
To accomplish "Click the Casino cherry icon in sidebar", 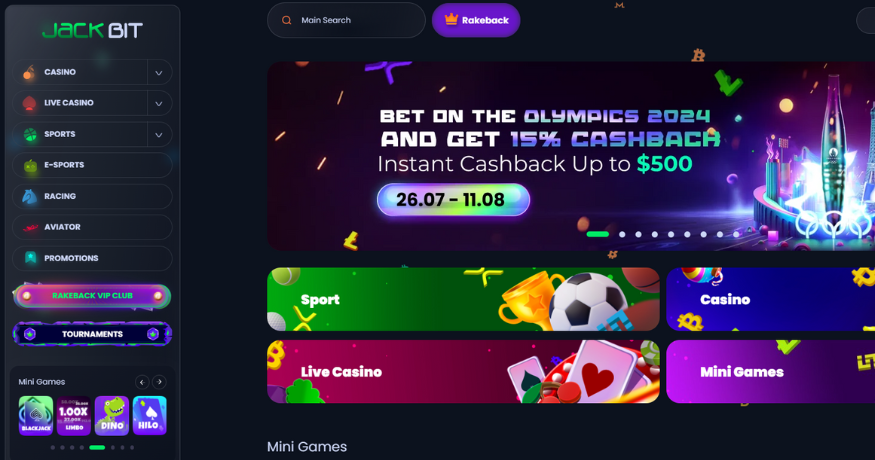I will [x=29, y=72].
